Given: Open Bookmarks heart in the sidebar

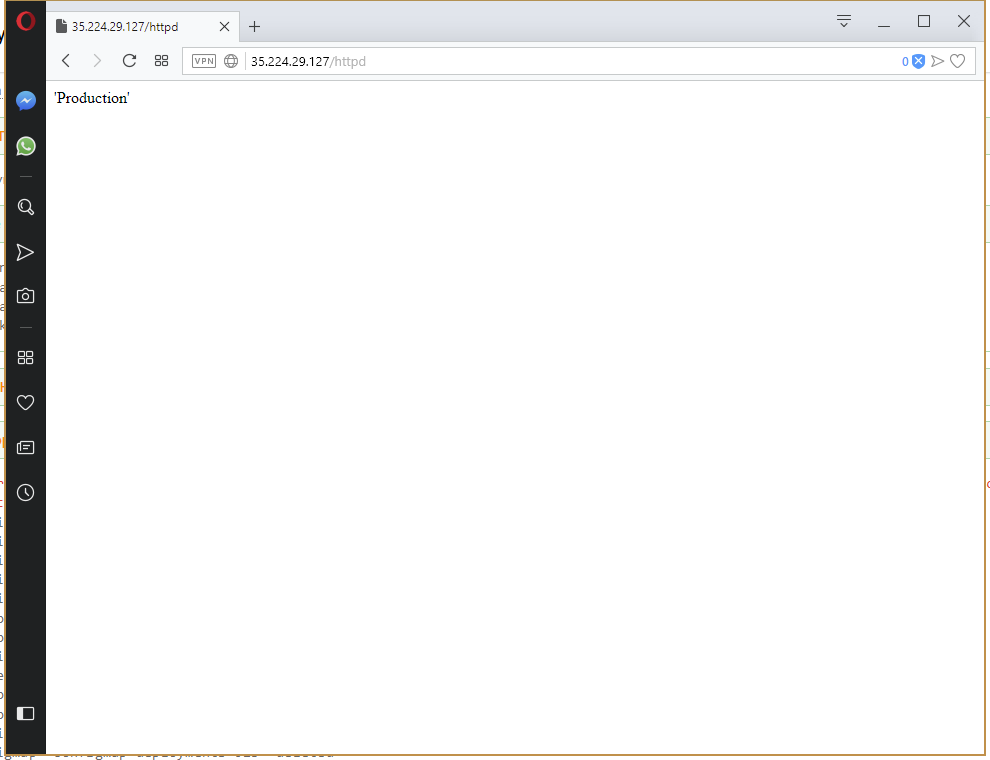Looking at the screenshot, I should [x=26, y=403].
